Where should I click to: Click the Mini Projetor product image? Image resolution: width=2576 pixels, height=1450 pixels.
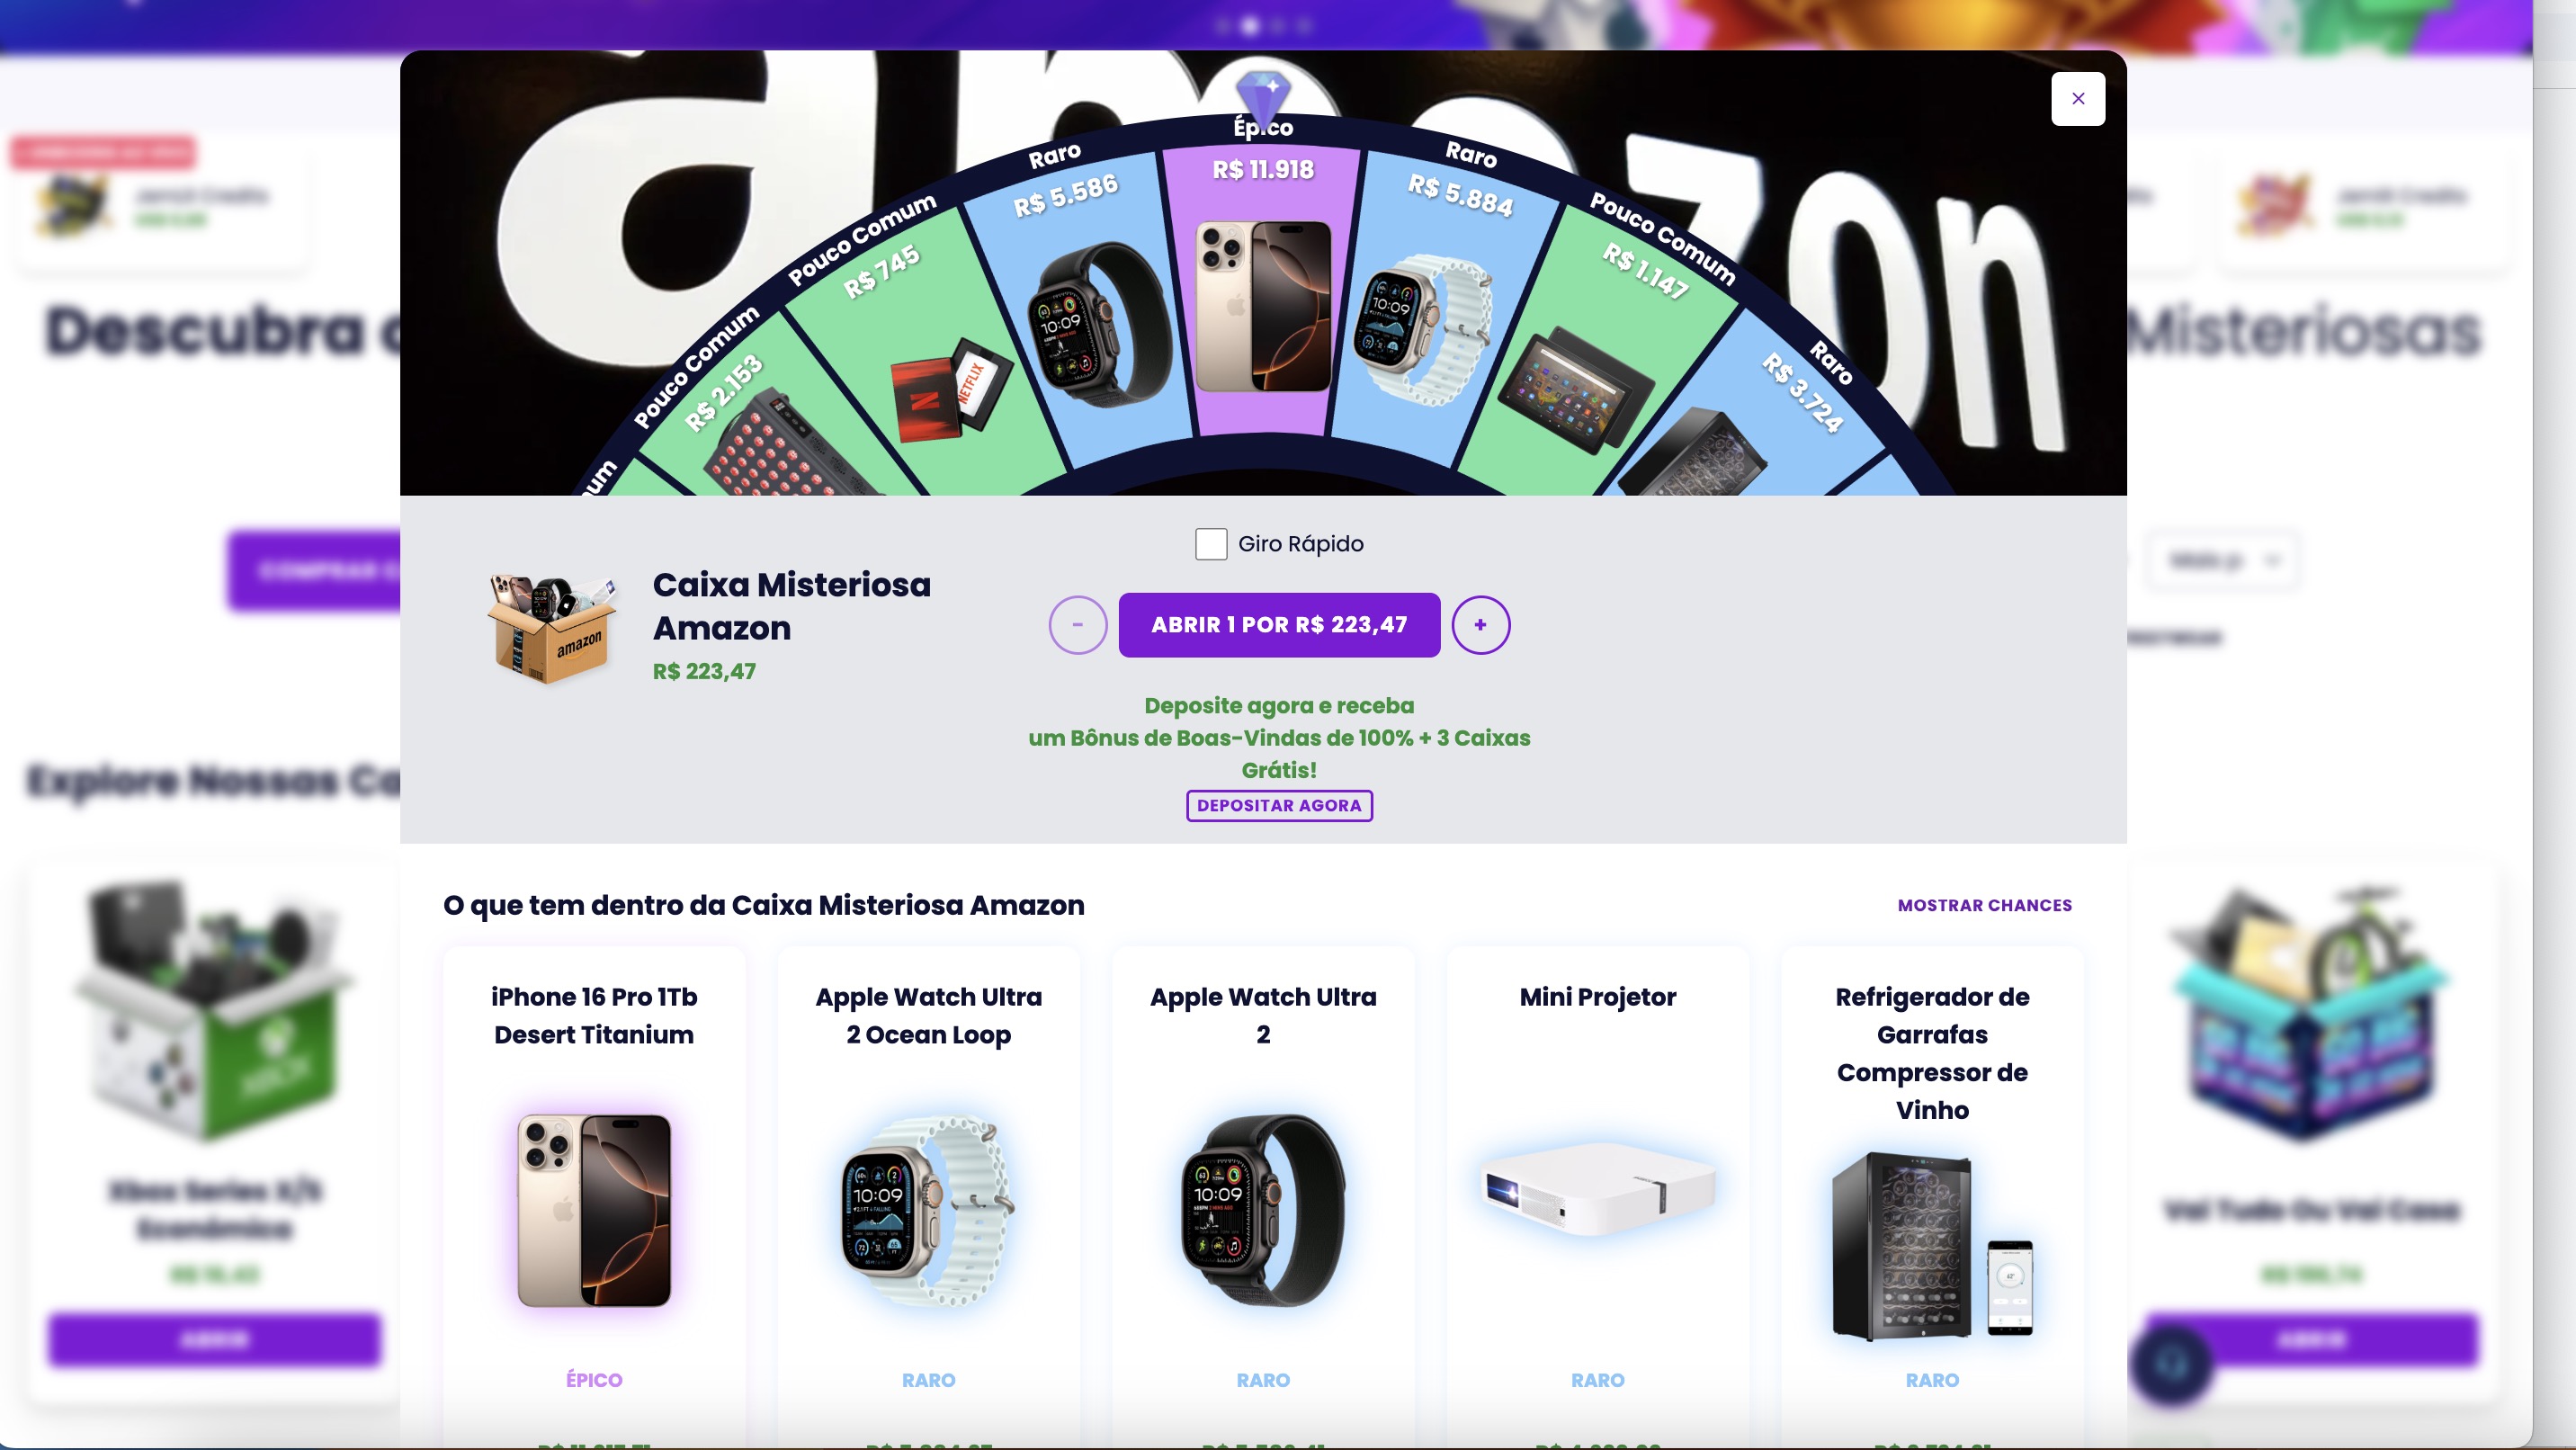click(x=1597, y=1190)
